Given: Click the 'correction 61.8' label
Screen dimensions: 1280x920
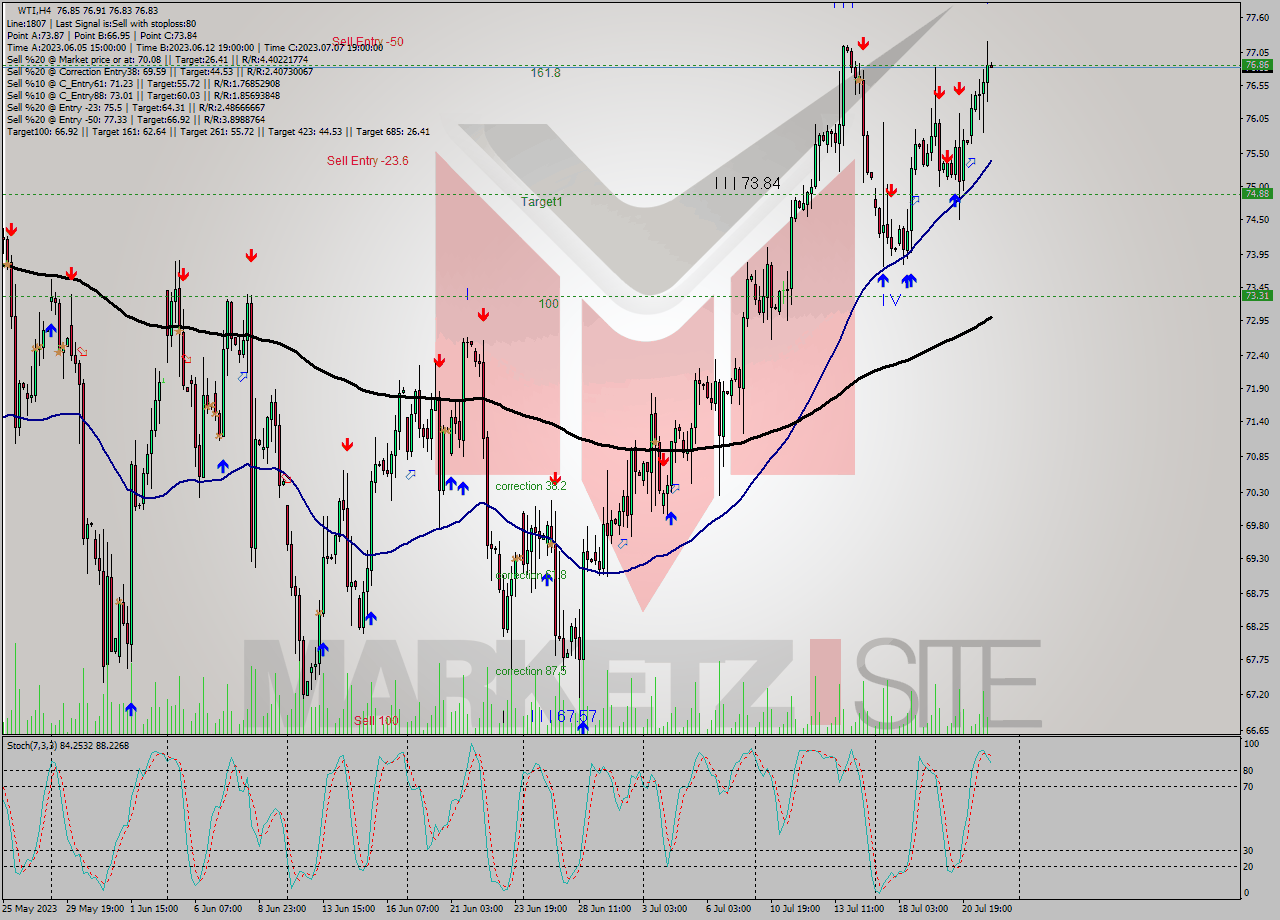Looking at the screenshot, I should (x=531, y=575).
